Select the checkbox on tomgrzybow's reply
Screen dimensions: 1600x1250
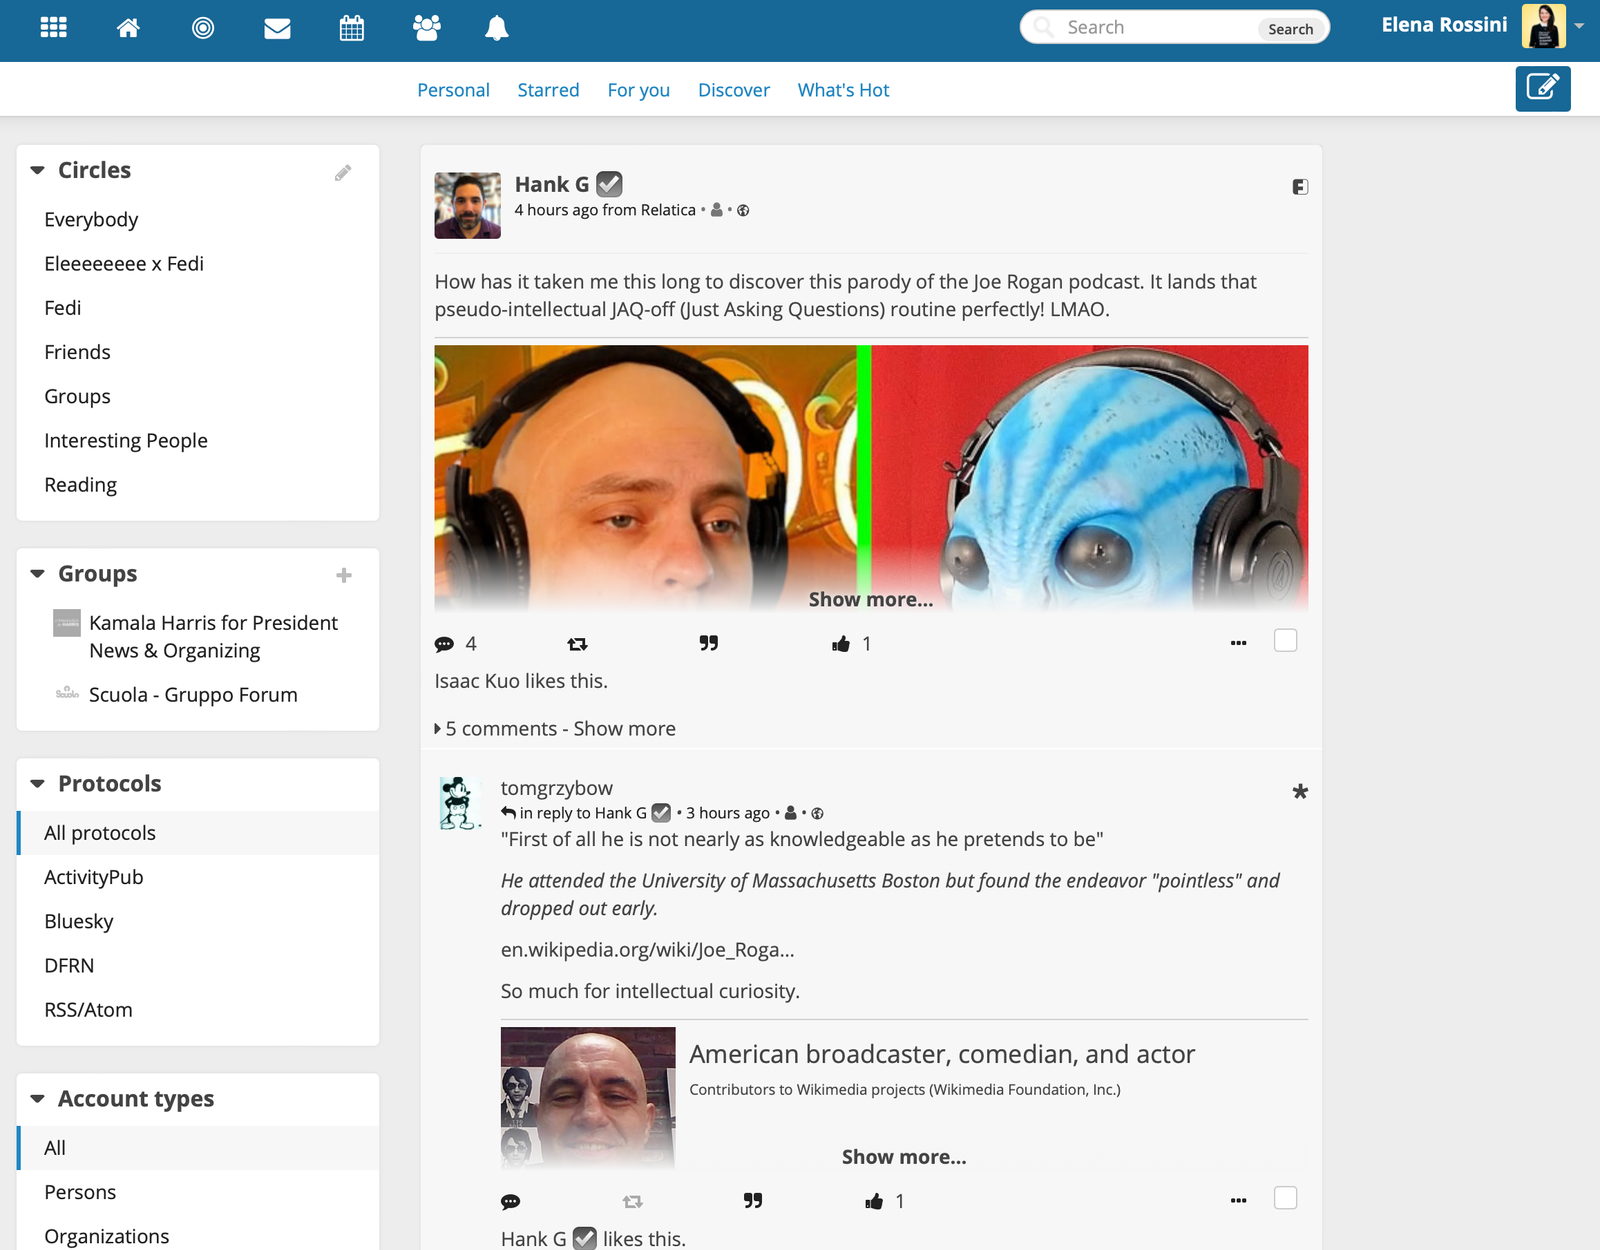tap(1285, 1198)
